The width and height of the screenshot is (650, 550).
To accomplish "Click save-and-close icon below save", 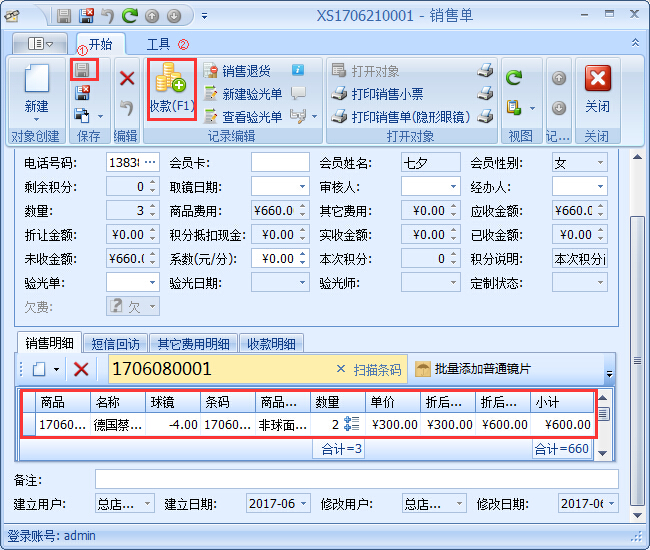I will tap(83, 93).
